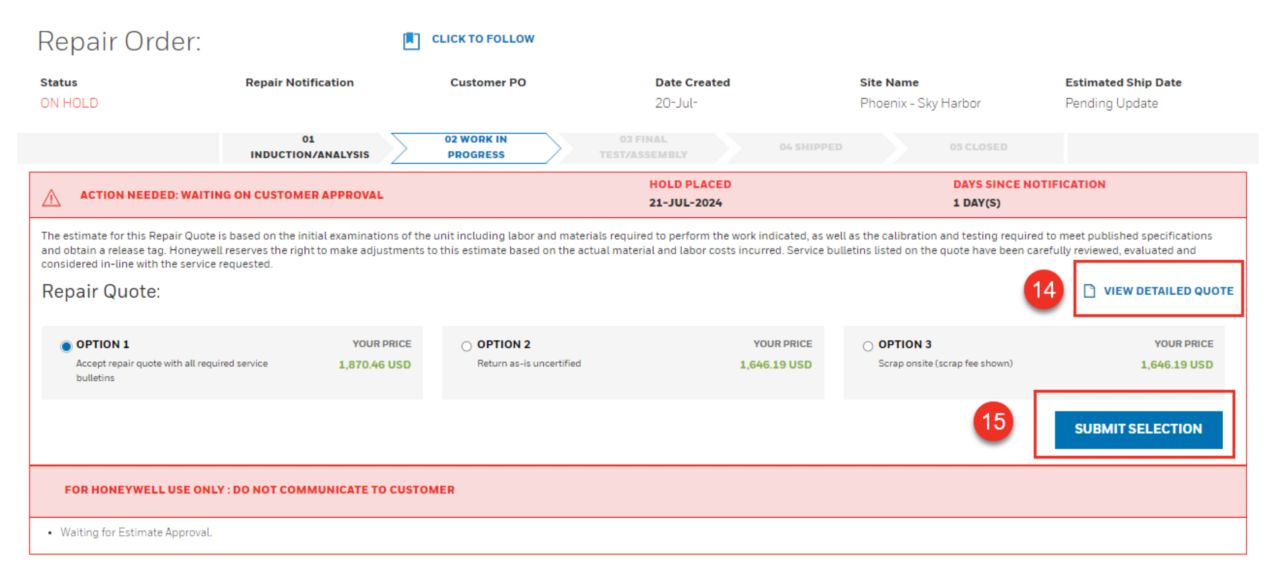Click the Customer PO column label
1276x576 pixels.
(x=488, y=82)
